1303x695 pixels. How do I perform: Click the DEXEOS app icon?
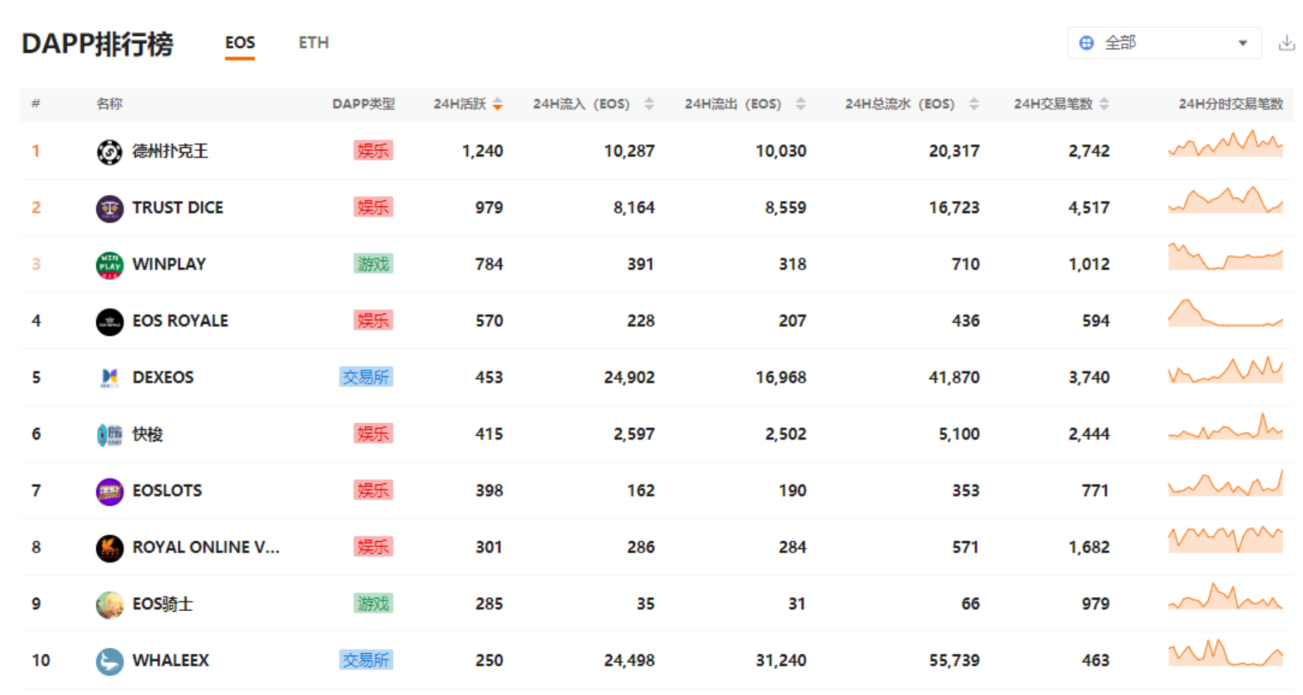point(109,378)
